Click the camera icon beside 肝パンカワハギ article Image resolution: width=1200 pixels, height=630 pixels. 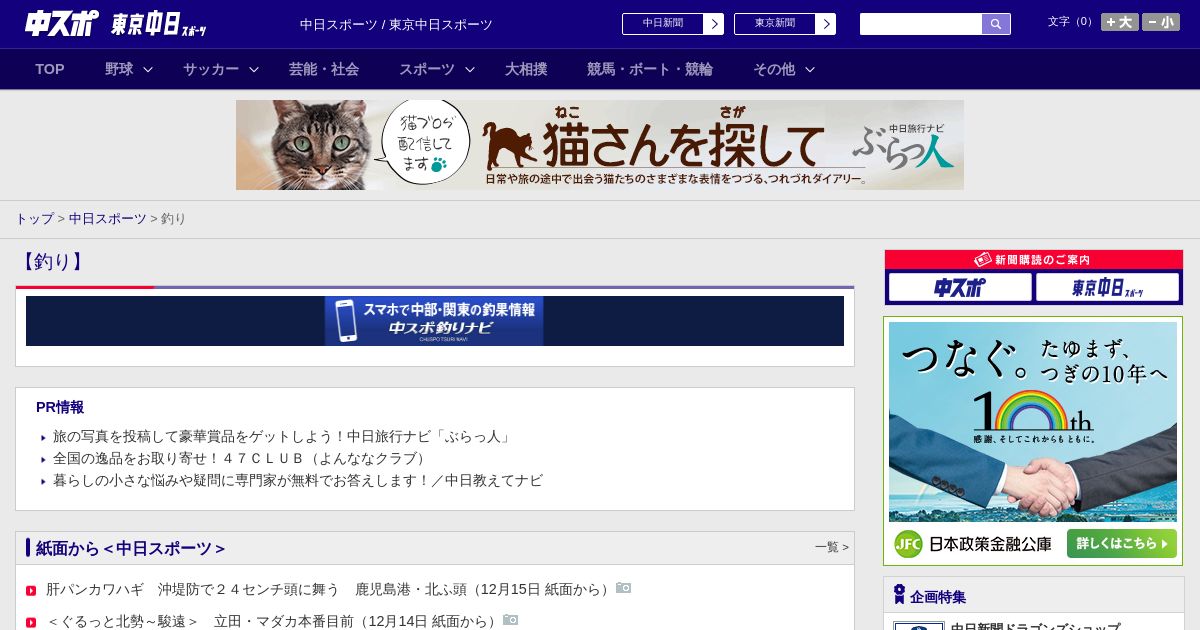[623, 588]
